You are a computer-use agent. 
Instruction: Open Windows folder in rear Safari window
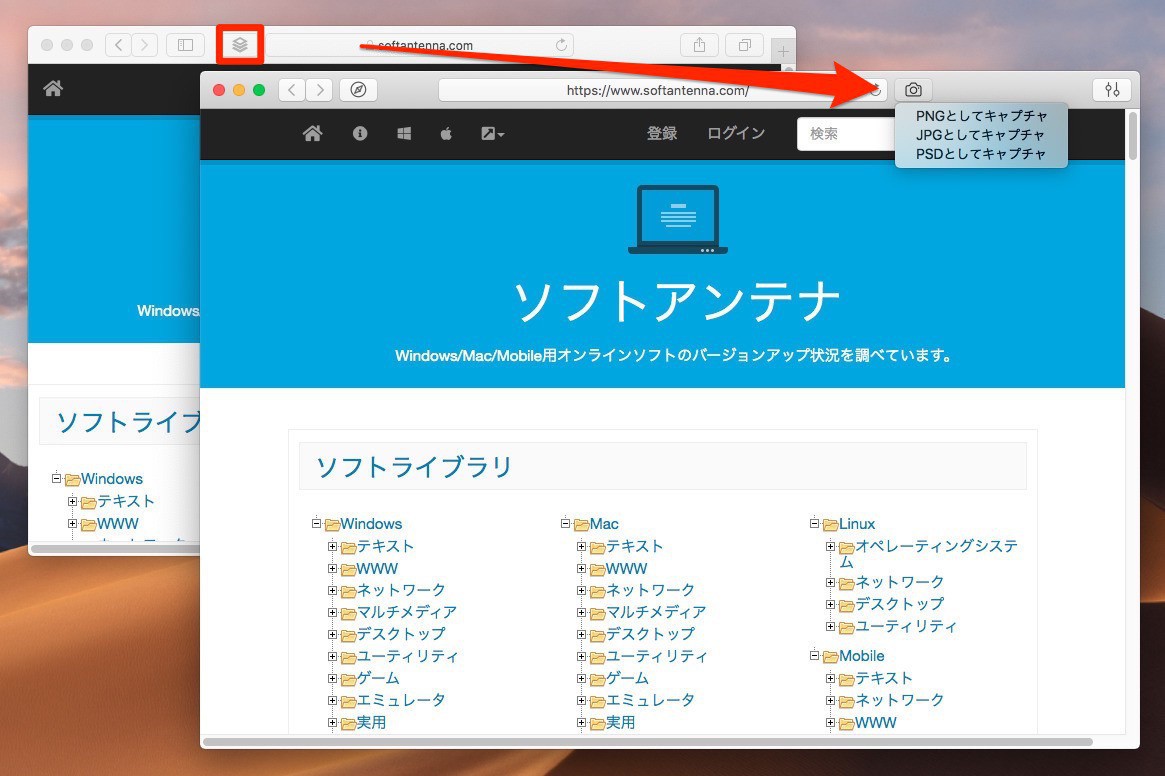tap(111, 479)
